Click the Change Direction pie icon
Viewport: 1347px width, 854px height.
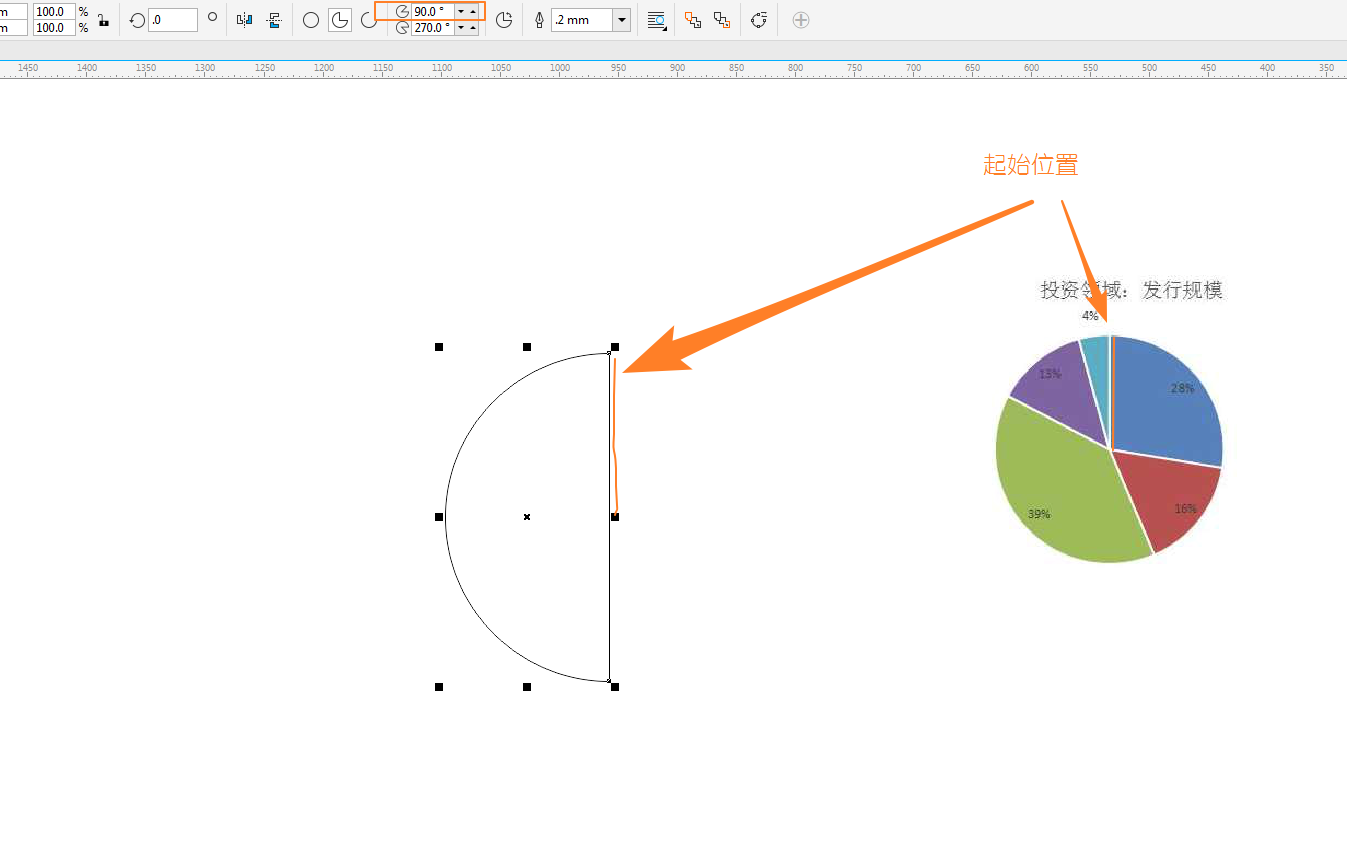pos(504,20)
